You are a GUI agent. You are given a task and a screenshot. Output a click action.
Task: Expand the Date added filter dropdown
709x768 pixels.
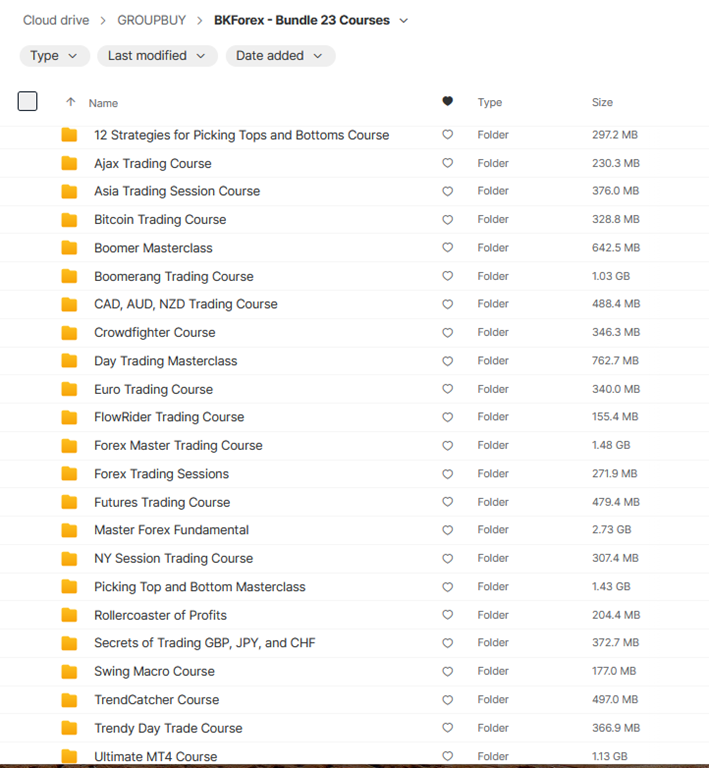click(279, 56)
